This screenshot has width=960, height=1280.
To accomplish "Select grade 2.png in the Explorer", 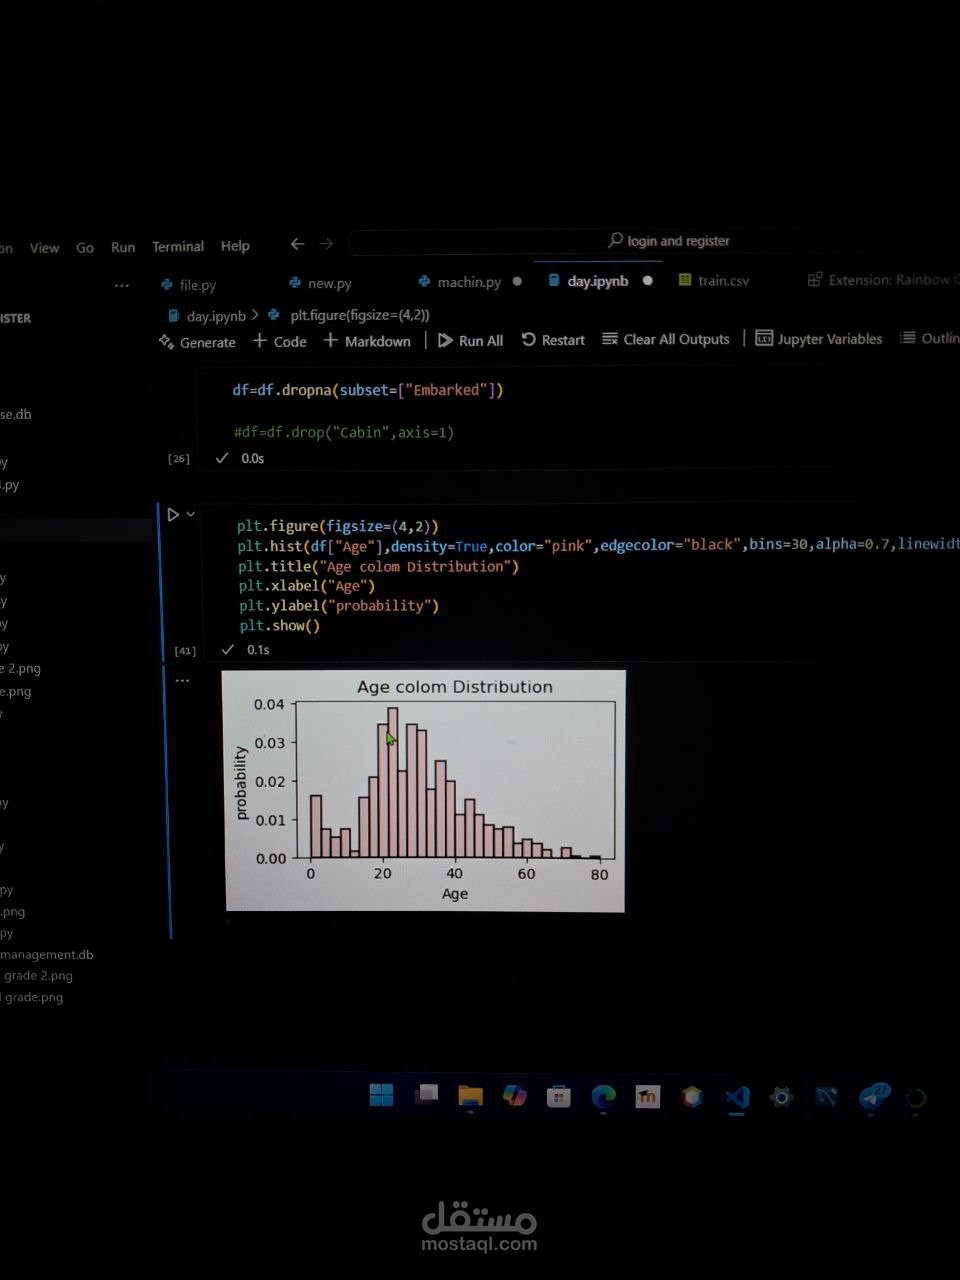I will coord(40,975).
